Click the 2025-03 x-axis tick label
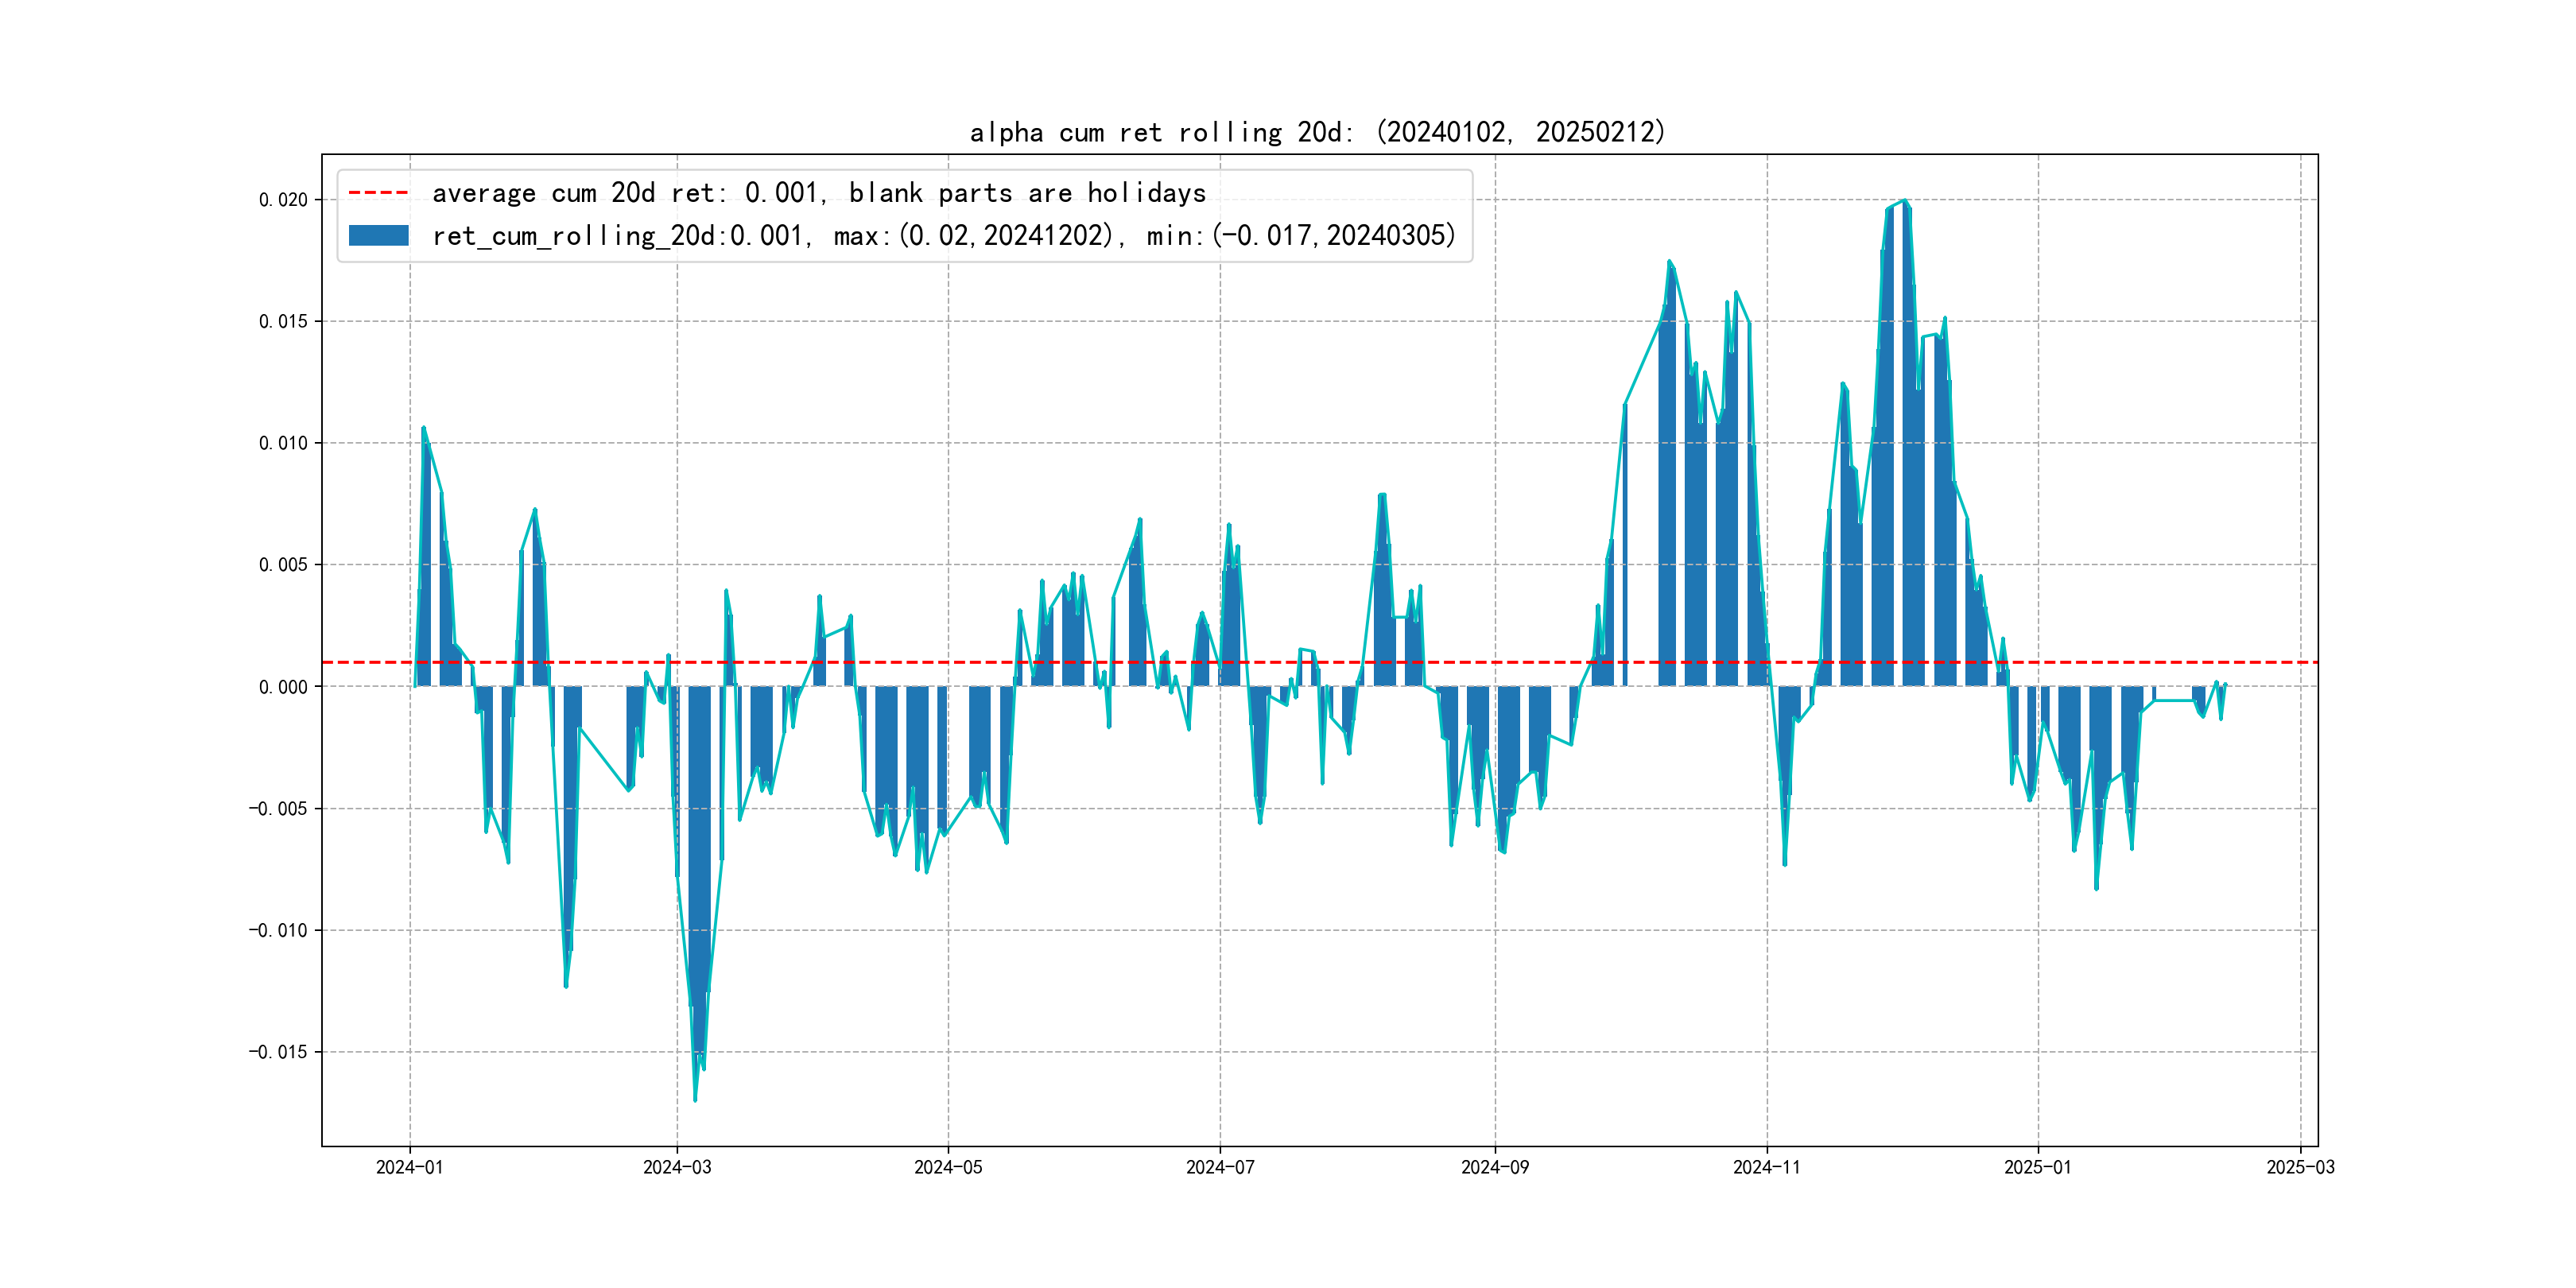 click(2300, 1167)
